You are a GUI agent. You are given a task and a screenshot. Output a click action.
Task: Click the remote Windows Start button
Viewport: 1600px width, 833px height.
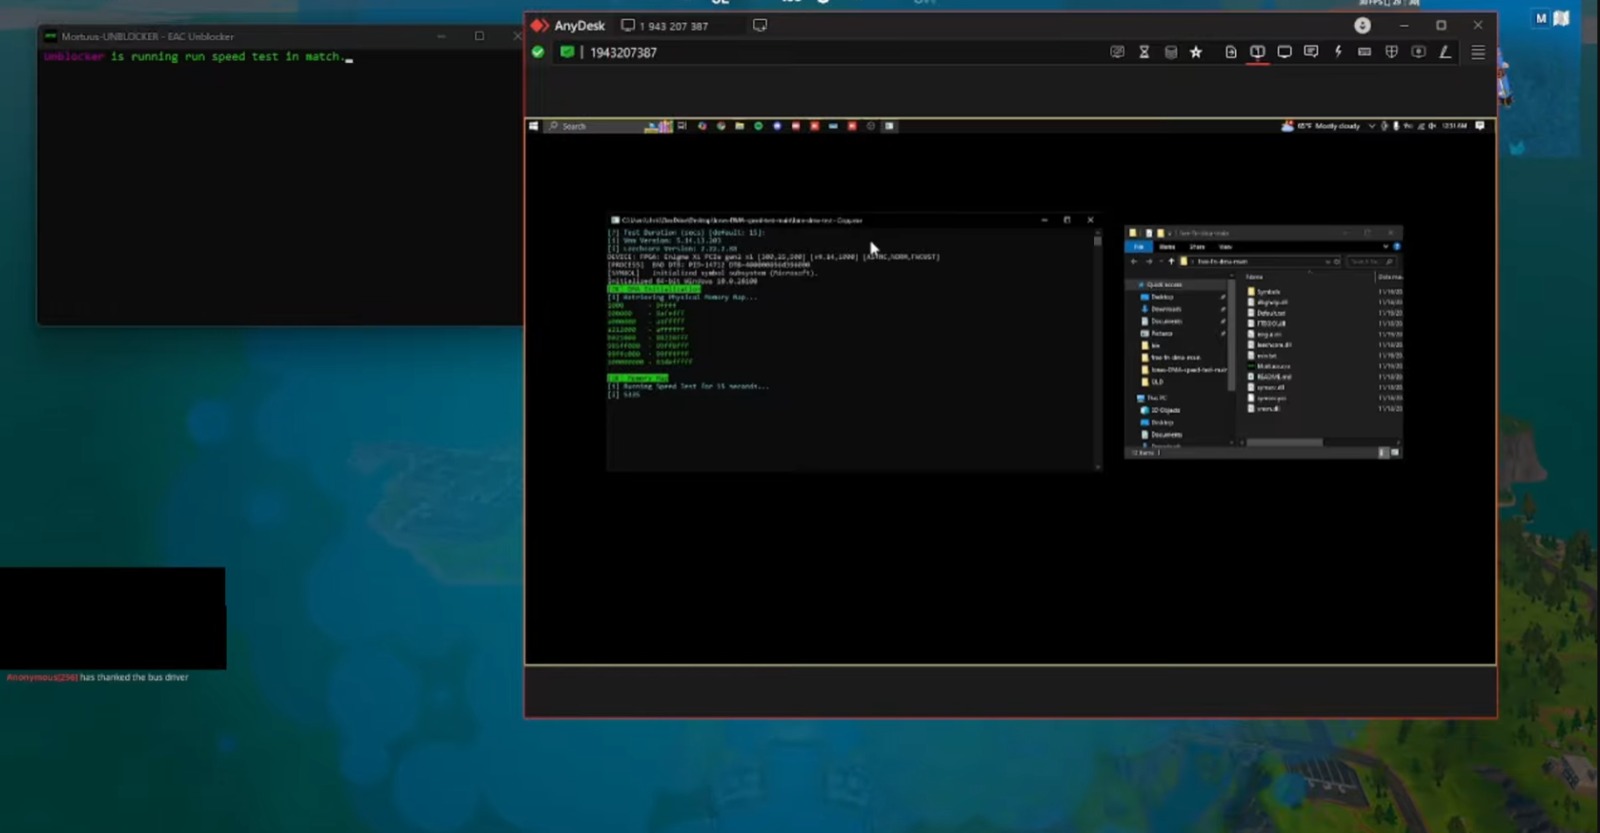point(534,126)
